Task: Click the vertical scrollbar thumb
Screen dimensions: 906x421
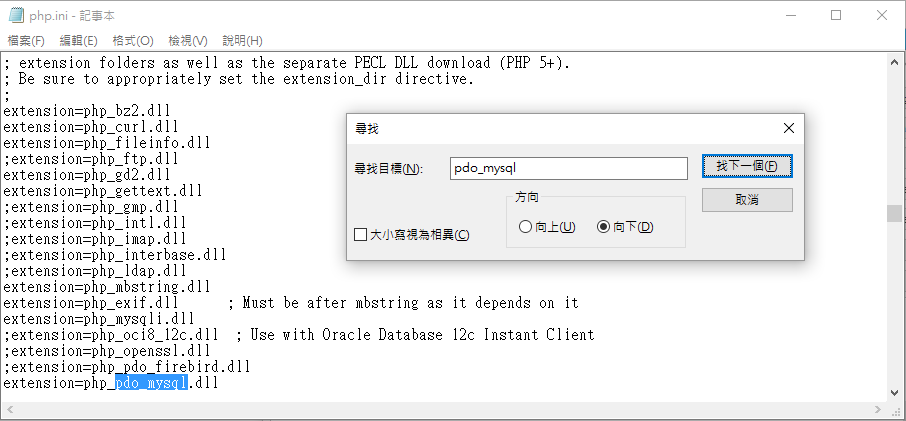Action: (x=894, y=213)
